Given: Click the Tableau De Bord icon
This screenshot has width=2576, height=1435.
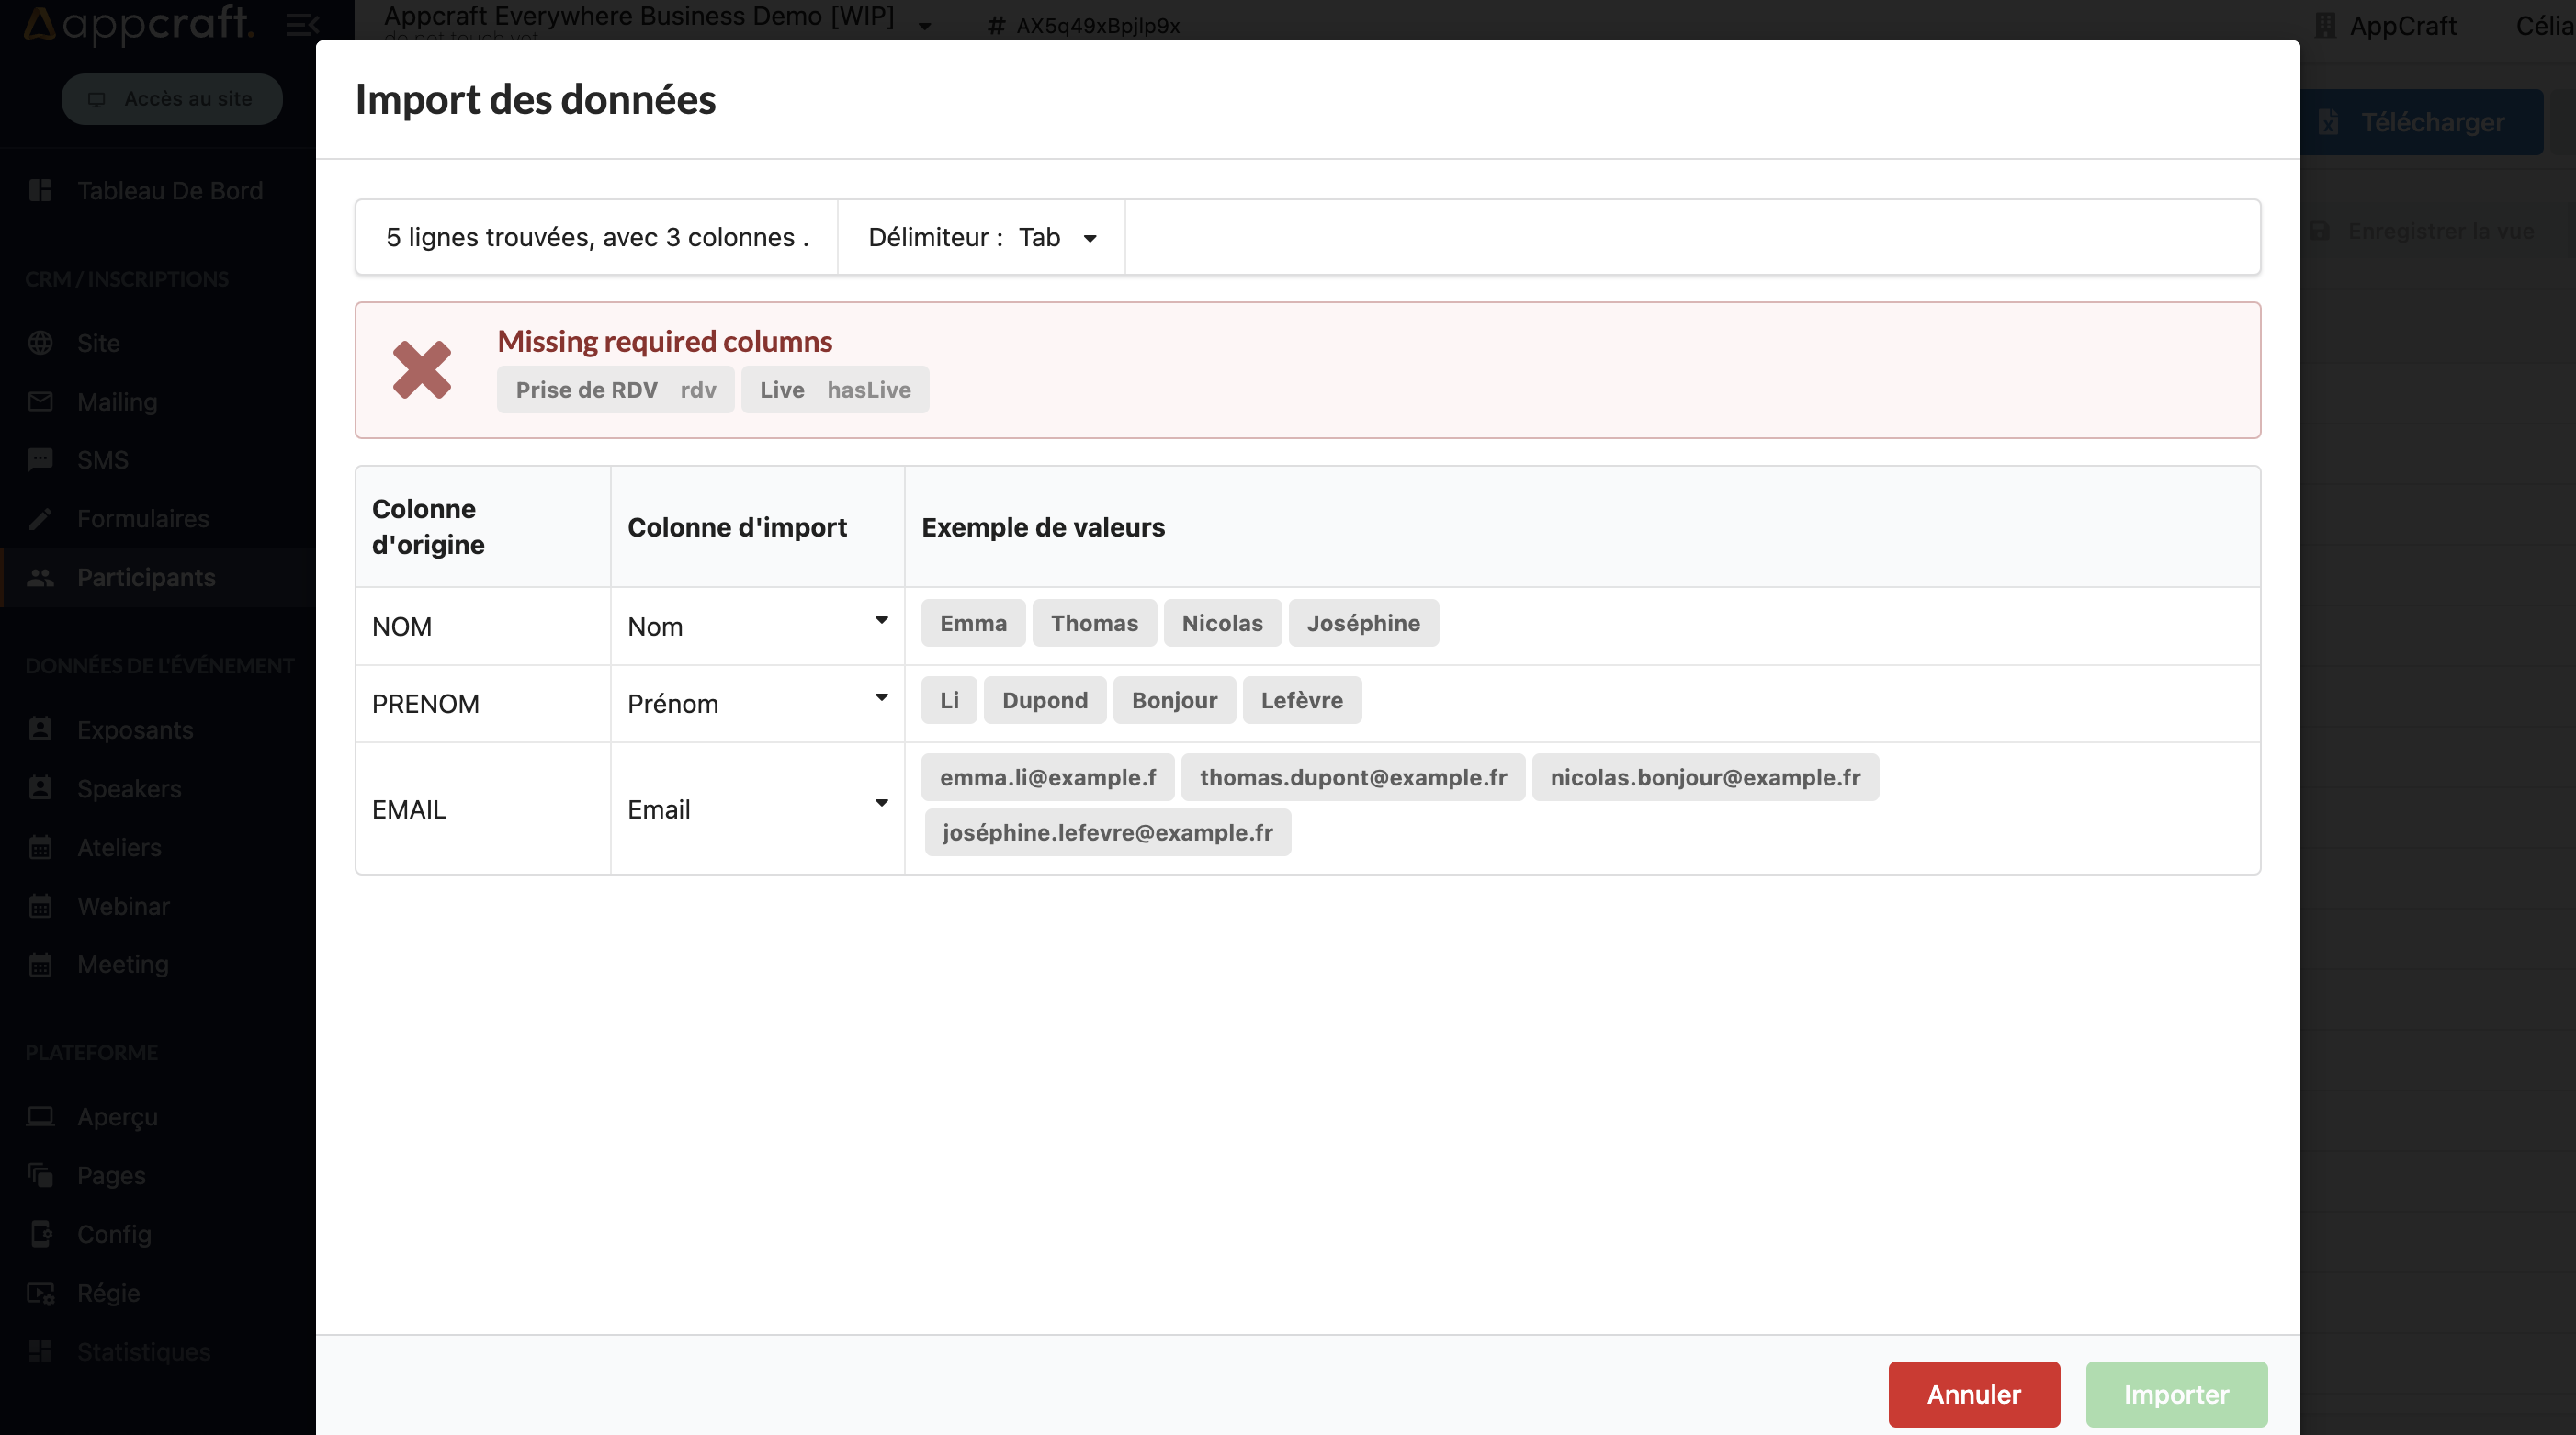Looking at the screenshot, I should [40, 189].
